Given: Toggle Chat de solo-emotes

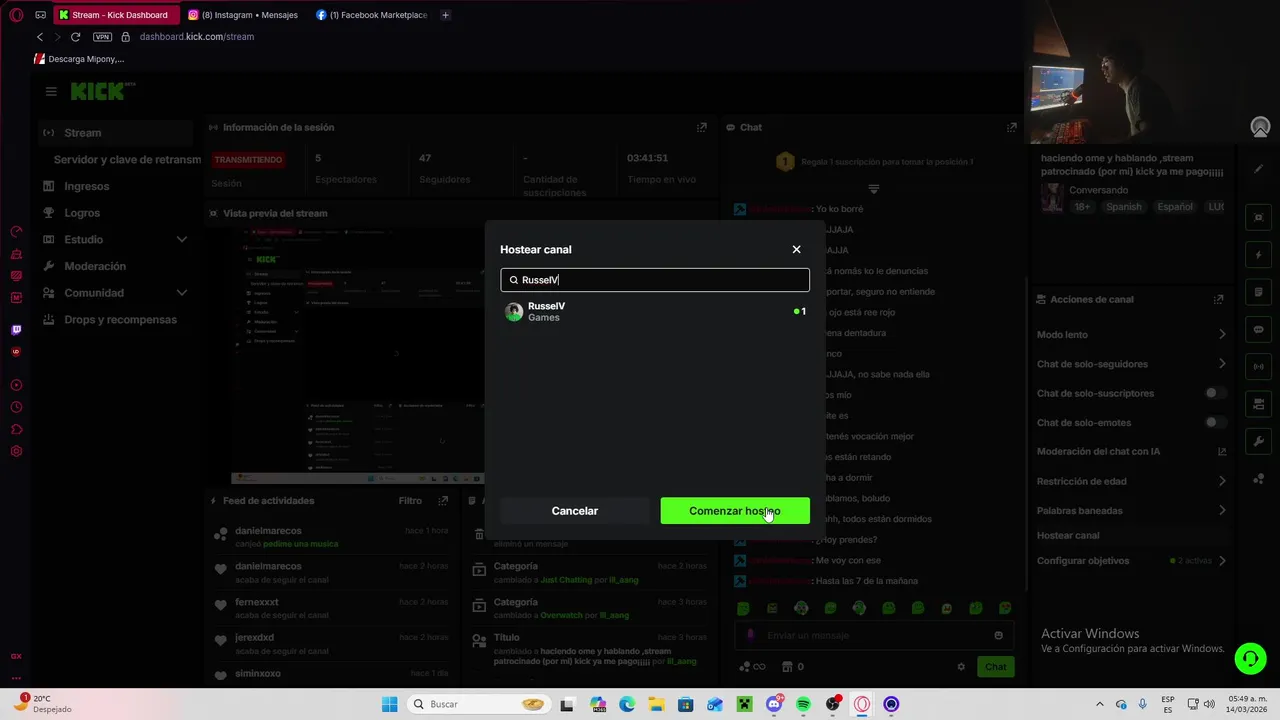Looking at the screenshot, I should [1214, 422].
